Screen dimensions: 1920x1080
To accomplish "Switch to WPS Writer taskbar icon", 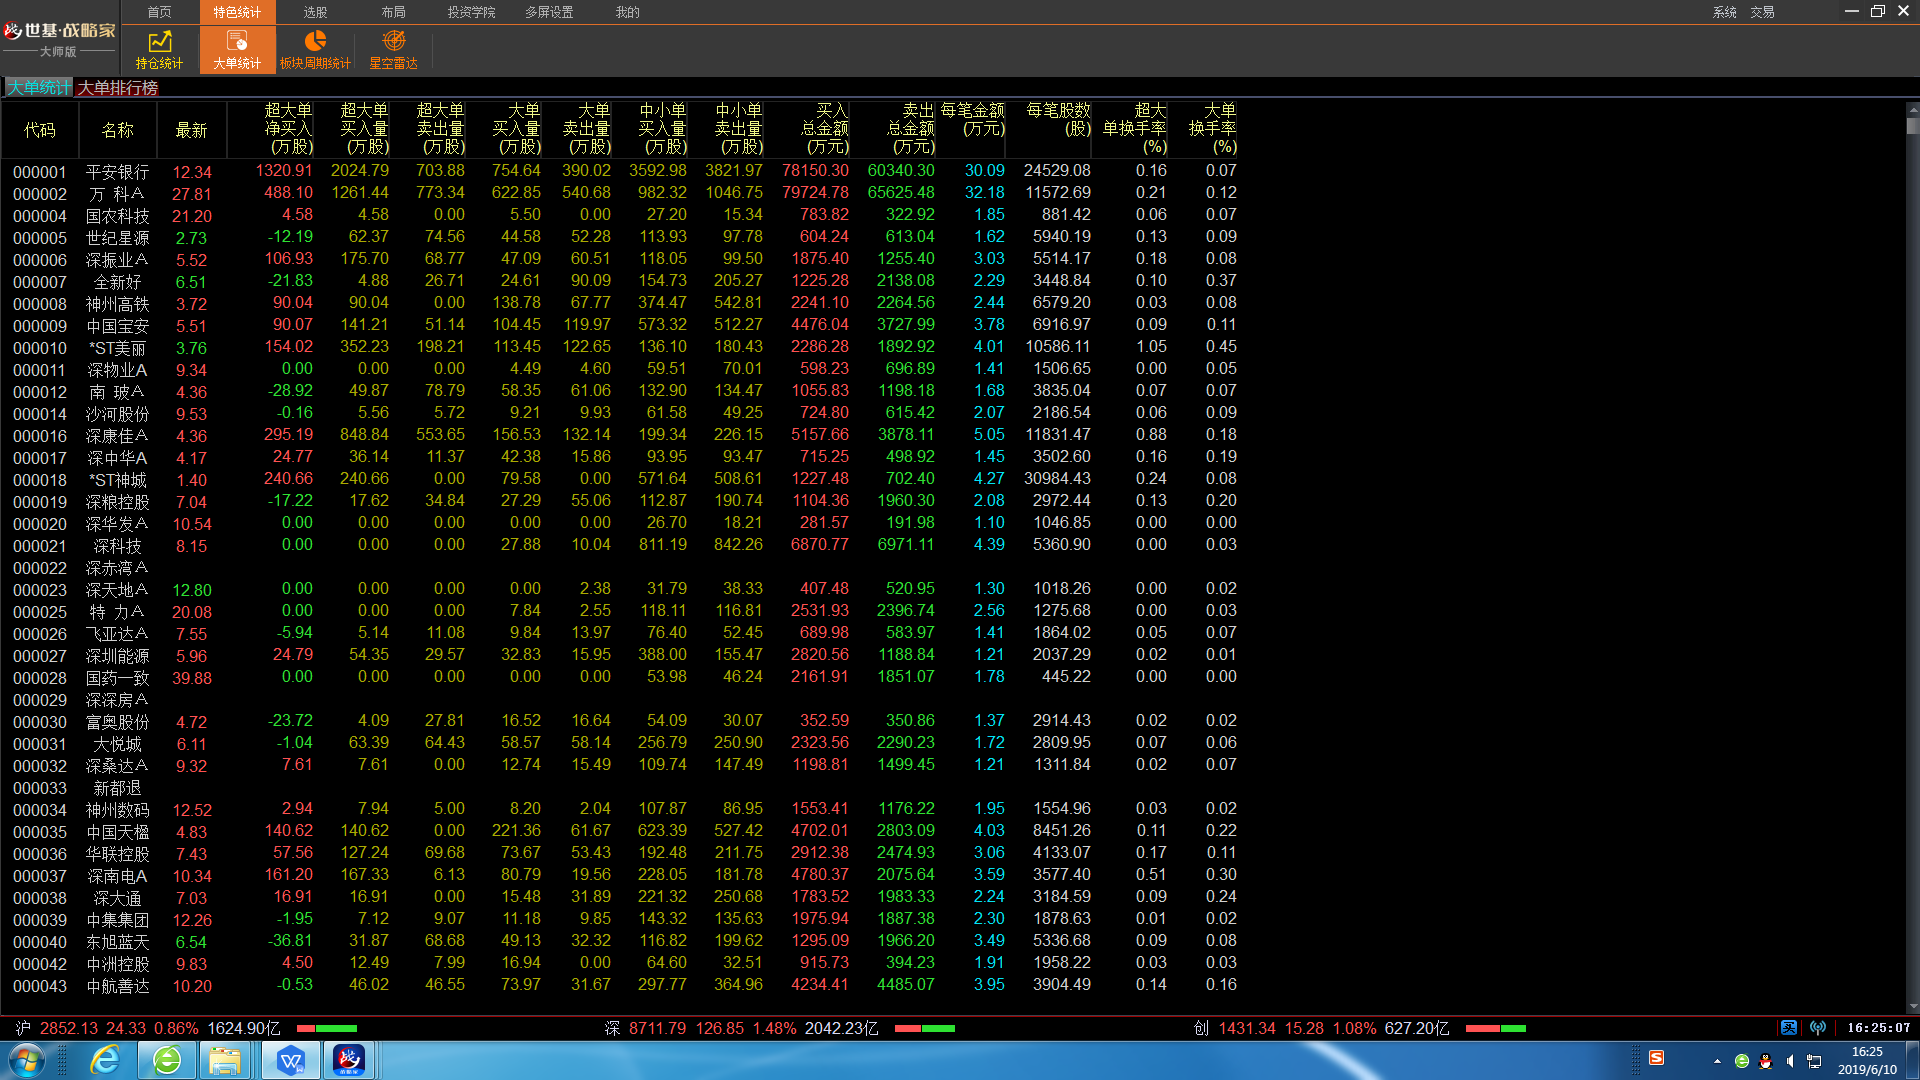I will click(290, 1060).
